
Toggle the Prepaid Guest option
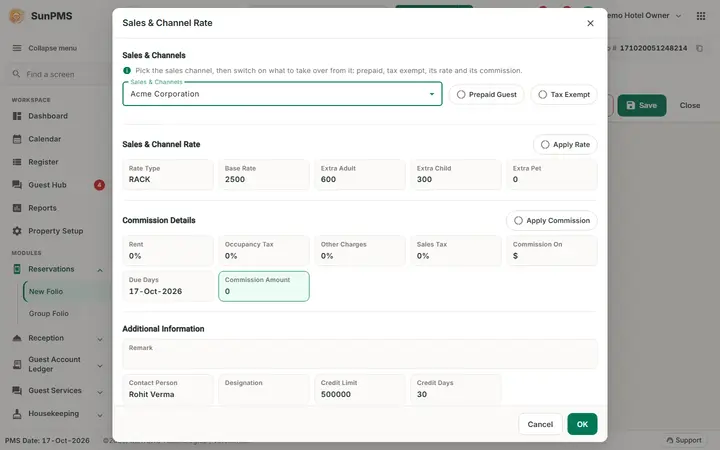[x=486, y=95]
